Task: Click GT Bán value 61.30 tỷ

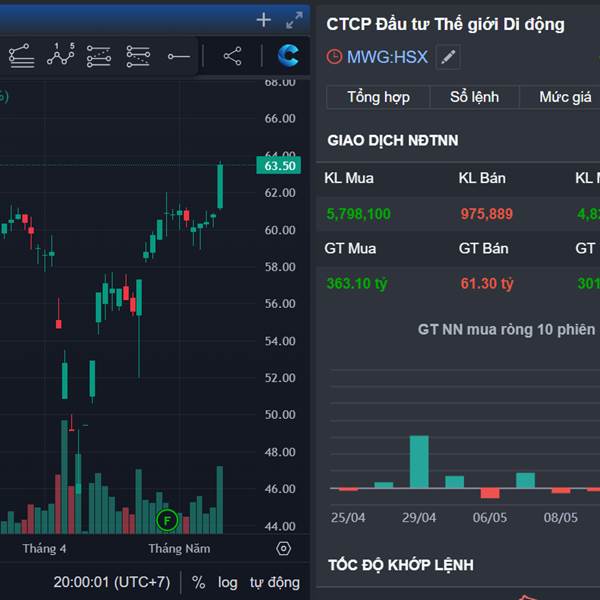Action: pos(486,284)
